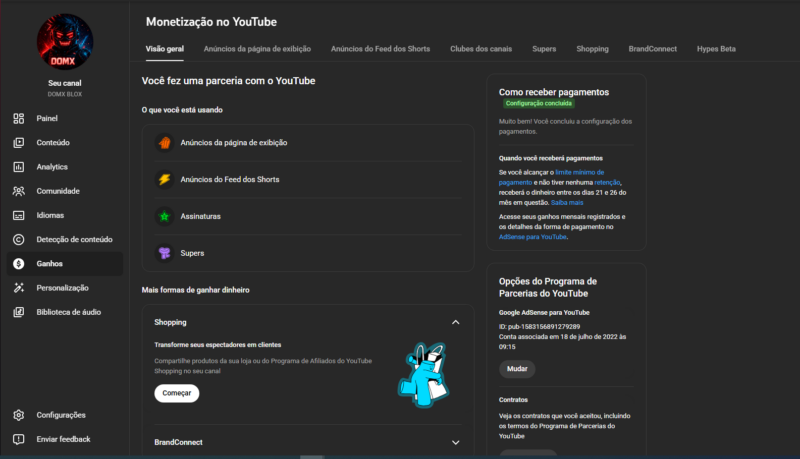
Task: Switch to the Clubes dos canais tab
Action: click(481, 49)
